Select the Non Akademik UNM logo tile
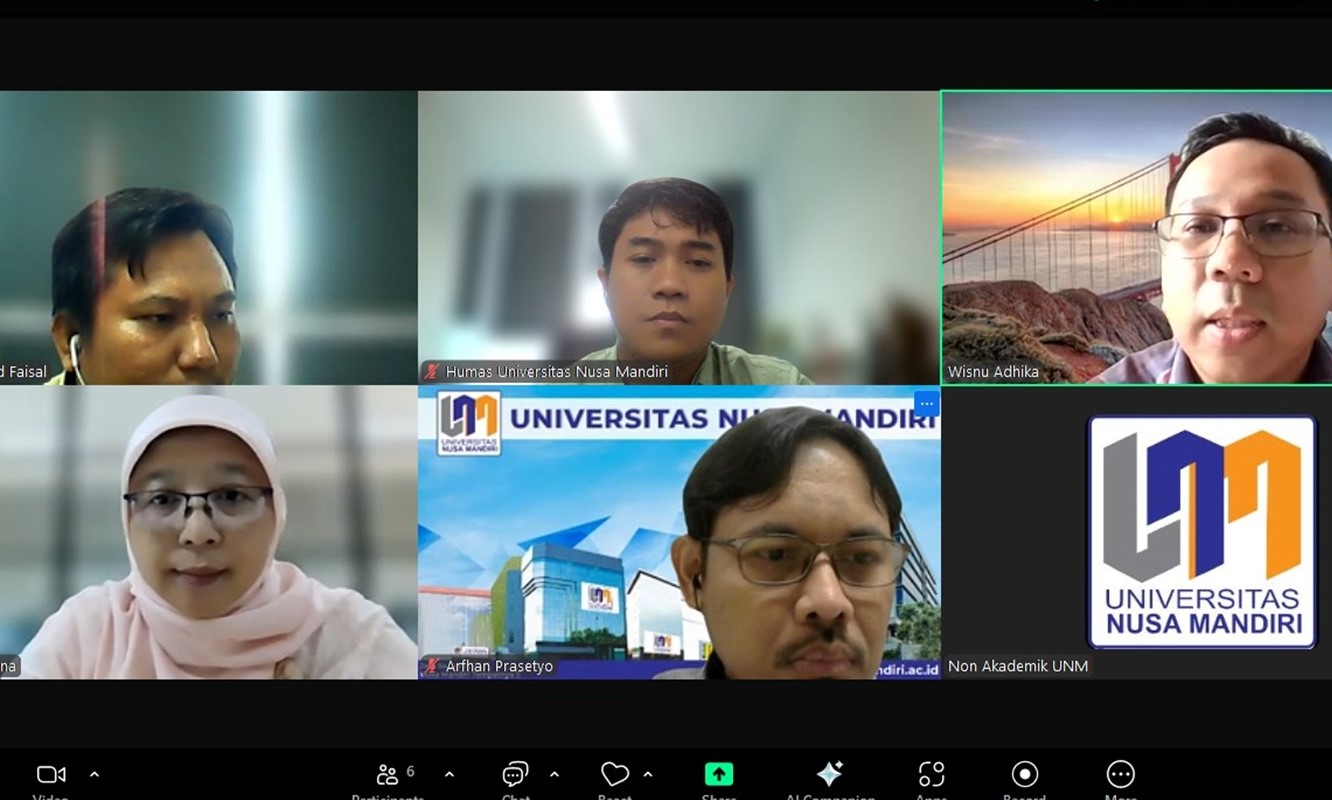Viewport: 1332px width, 800px height. [1136, 533]
